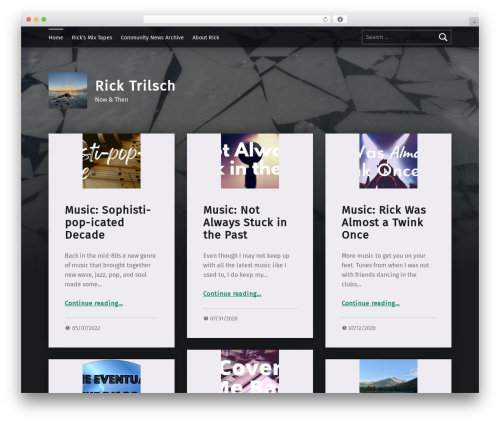Click the green maximize window dot

44,20
